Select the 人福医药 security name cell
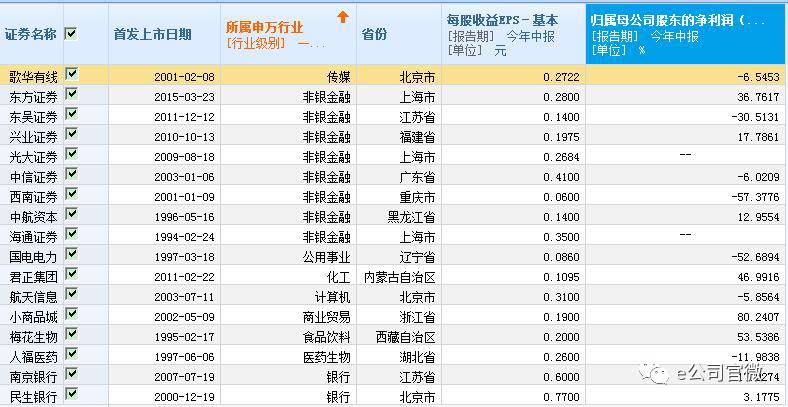Image resolution: width=788 pixels, height=407 pixels. click(32, 357)
